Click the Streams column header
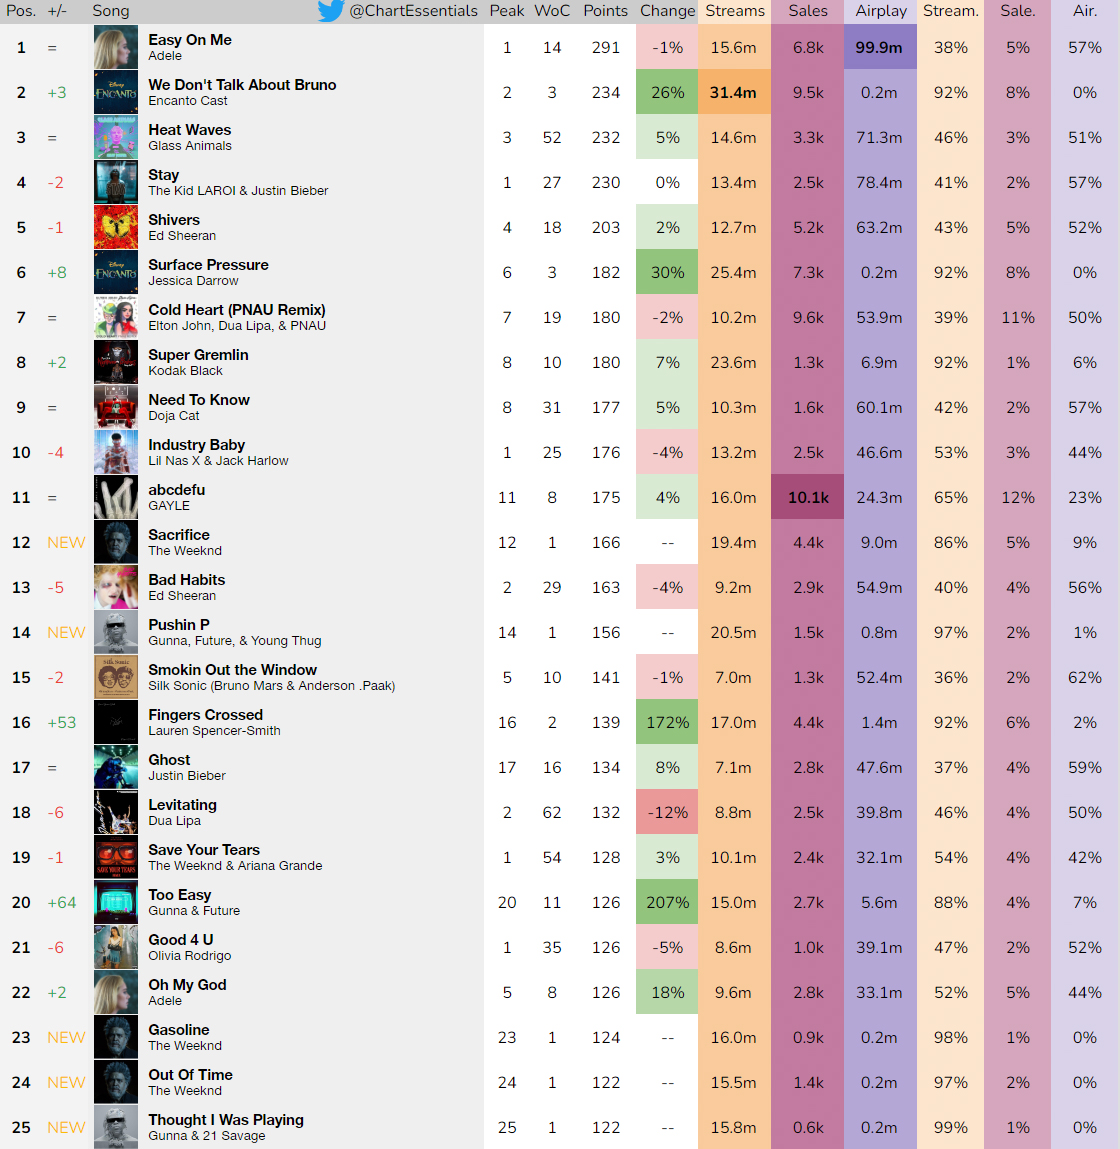Image resolution: width=1120 pixels, height=1149 pixels. (x=734, y=11)
